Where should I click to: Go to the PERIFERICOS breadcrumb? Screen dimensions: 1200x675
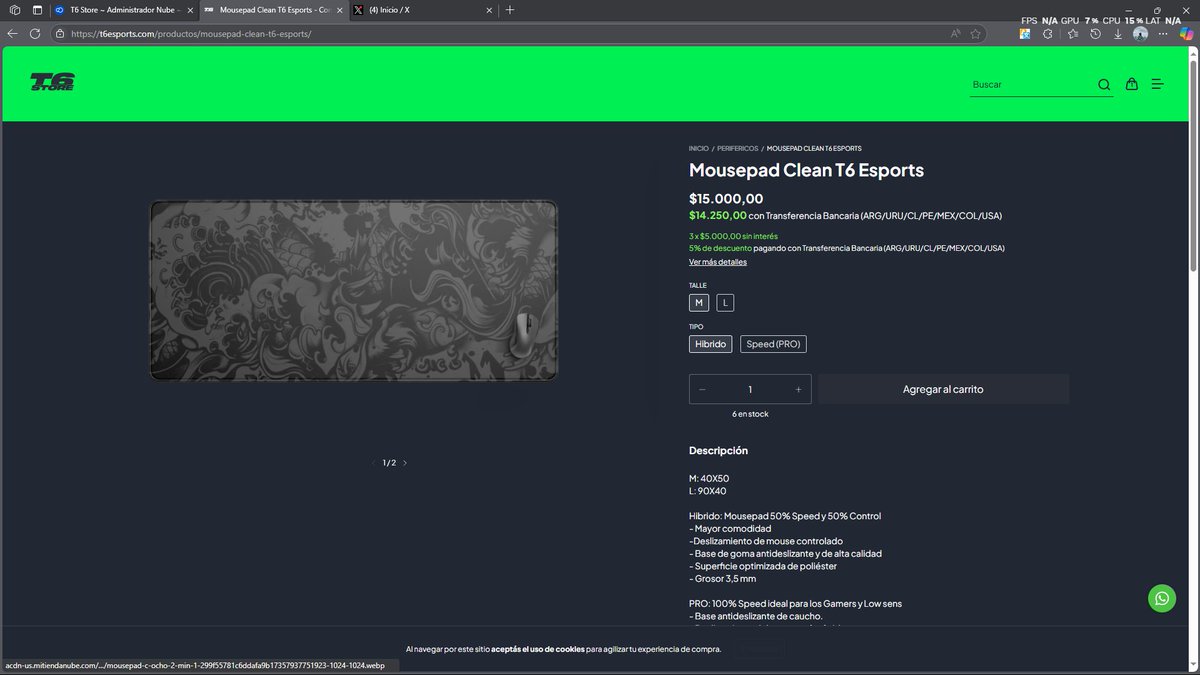(738, 148)
